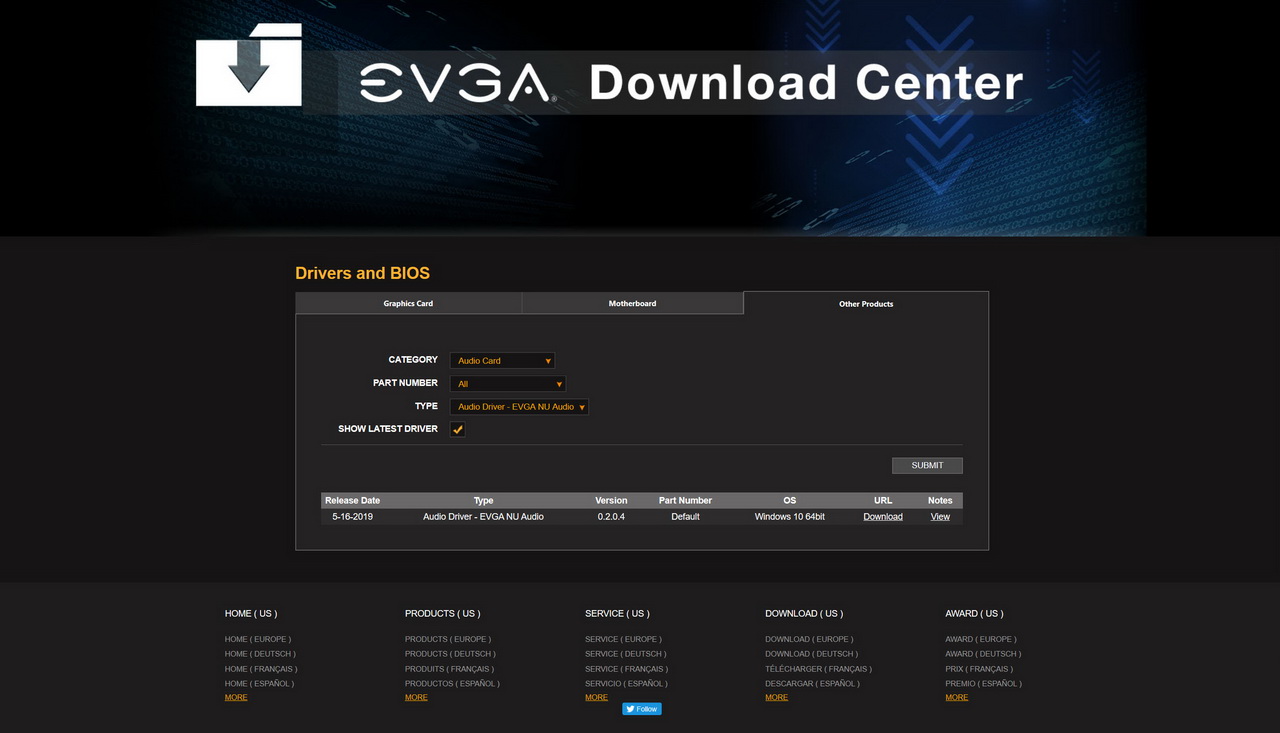Click the AWARD ( US ) footer link
Screen dimensions: 1280x733
[975, 613]
